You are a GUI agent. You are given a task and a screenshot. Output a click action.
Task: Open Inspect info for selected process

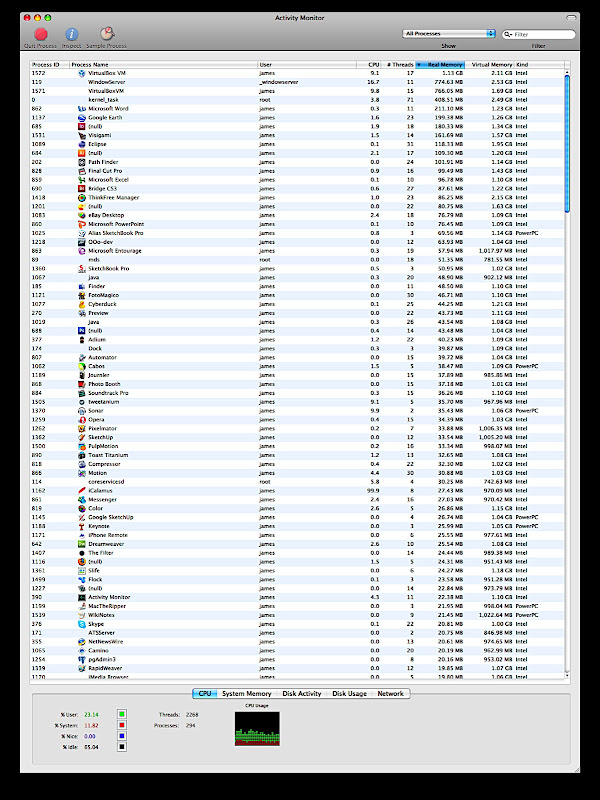tap(71, 34)
